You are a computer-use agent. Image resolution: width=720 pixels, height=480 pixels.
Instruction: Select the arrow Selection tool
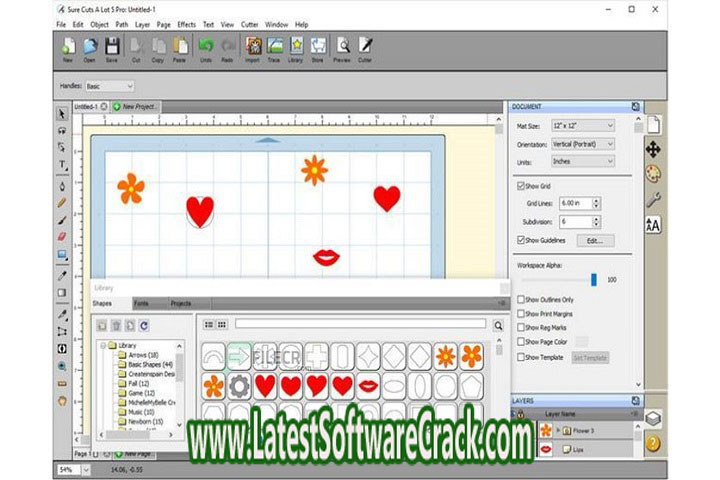click(62, 113)
